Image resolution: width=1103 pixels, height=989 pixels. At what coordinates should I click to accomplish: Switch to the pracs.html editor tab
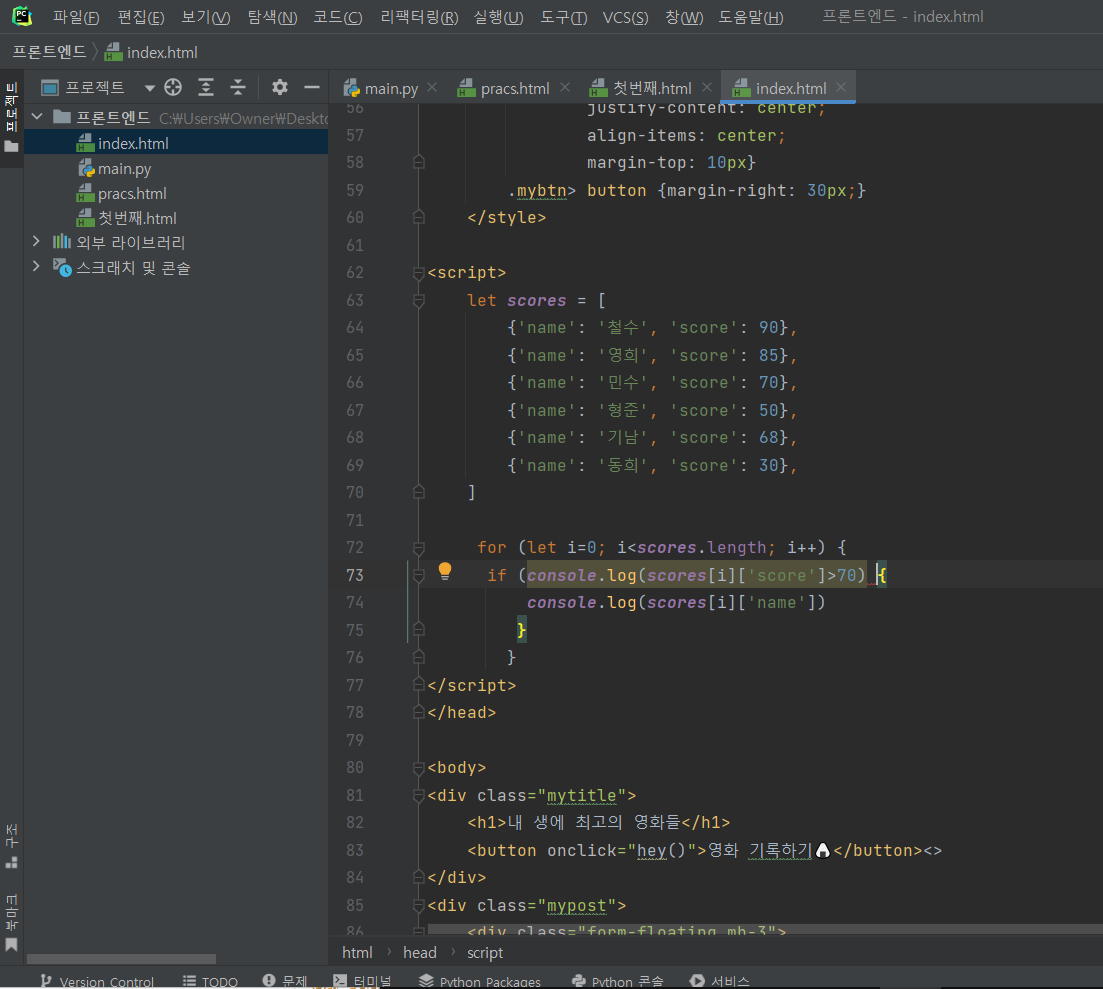505,89
